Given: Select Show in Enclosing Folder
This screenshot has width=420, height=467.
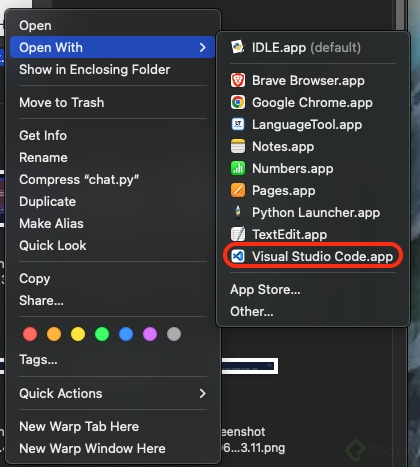Looking at the screenshot, I should (x=113, y=69).
